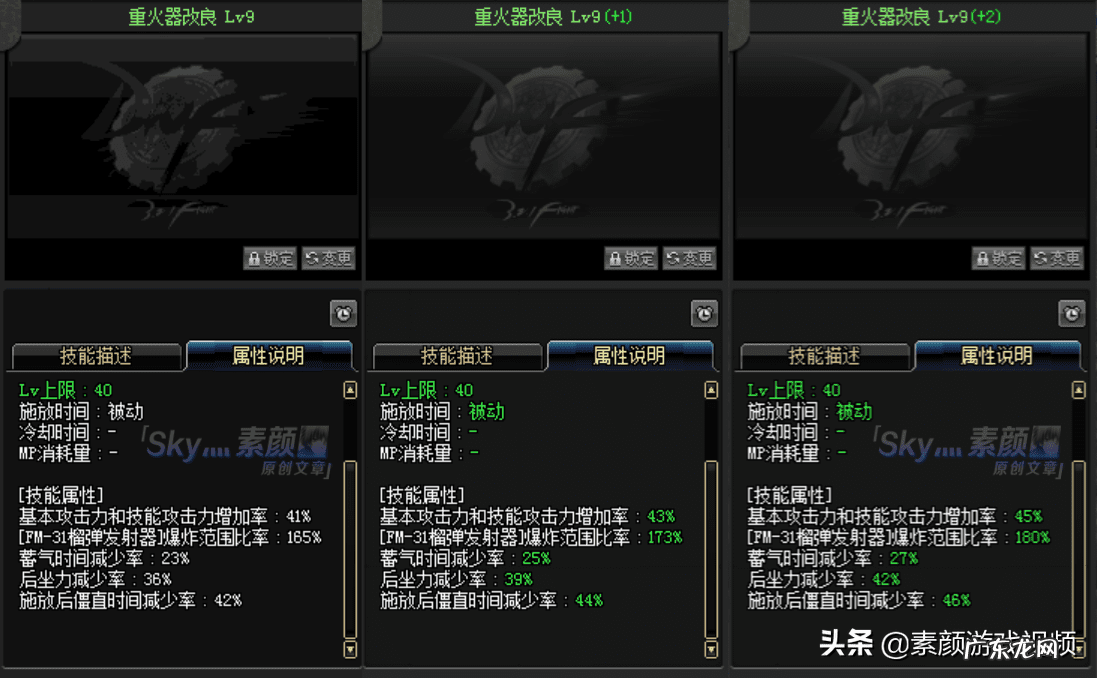Screen dimensions: 1097x678
Task: Select the 属性说明 tab in the Lv9 panel
Action: click(x=269, y=355)
